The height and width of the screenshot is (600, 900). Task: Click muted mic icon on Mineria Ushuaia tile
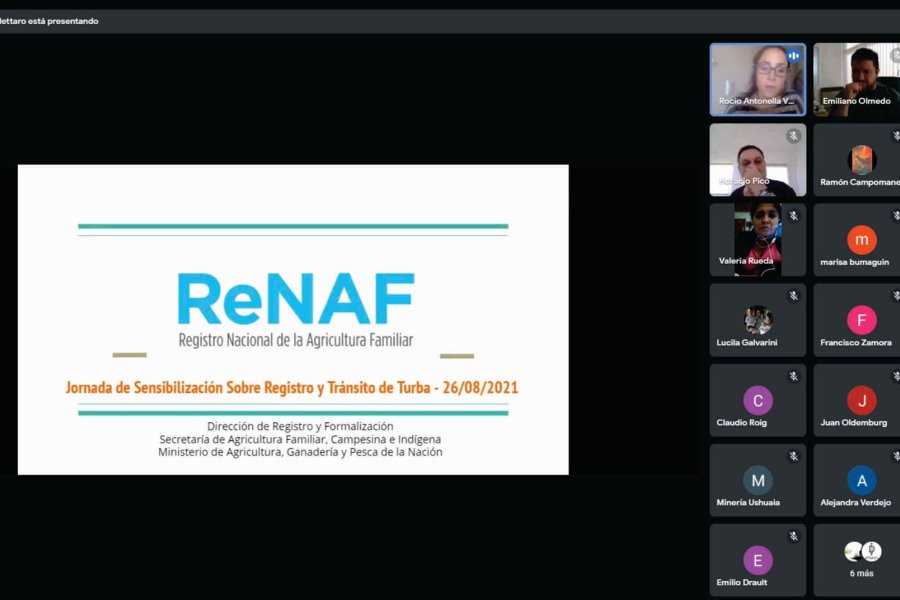pos(794,456)
